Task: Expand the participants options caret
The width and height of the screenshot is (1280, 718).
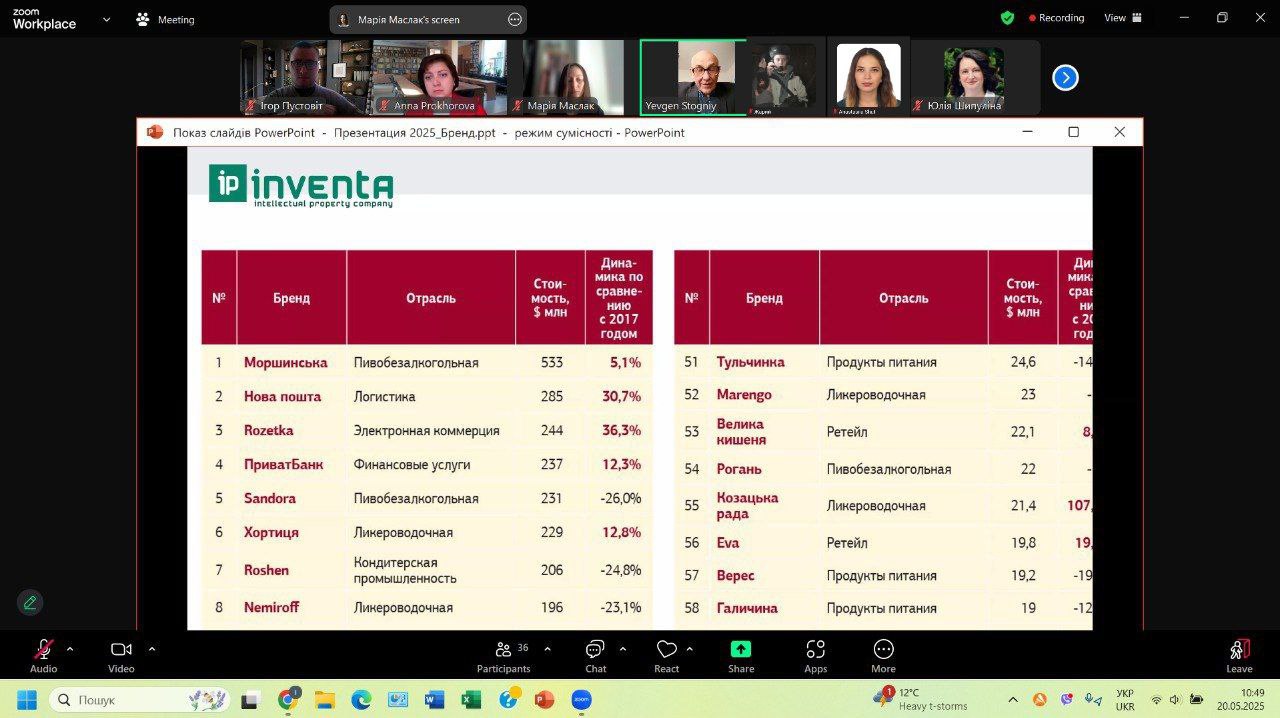Action: (547, 649)
